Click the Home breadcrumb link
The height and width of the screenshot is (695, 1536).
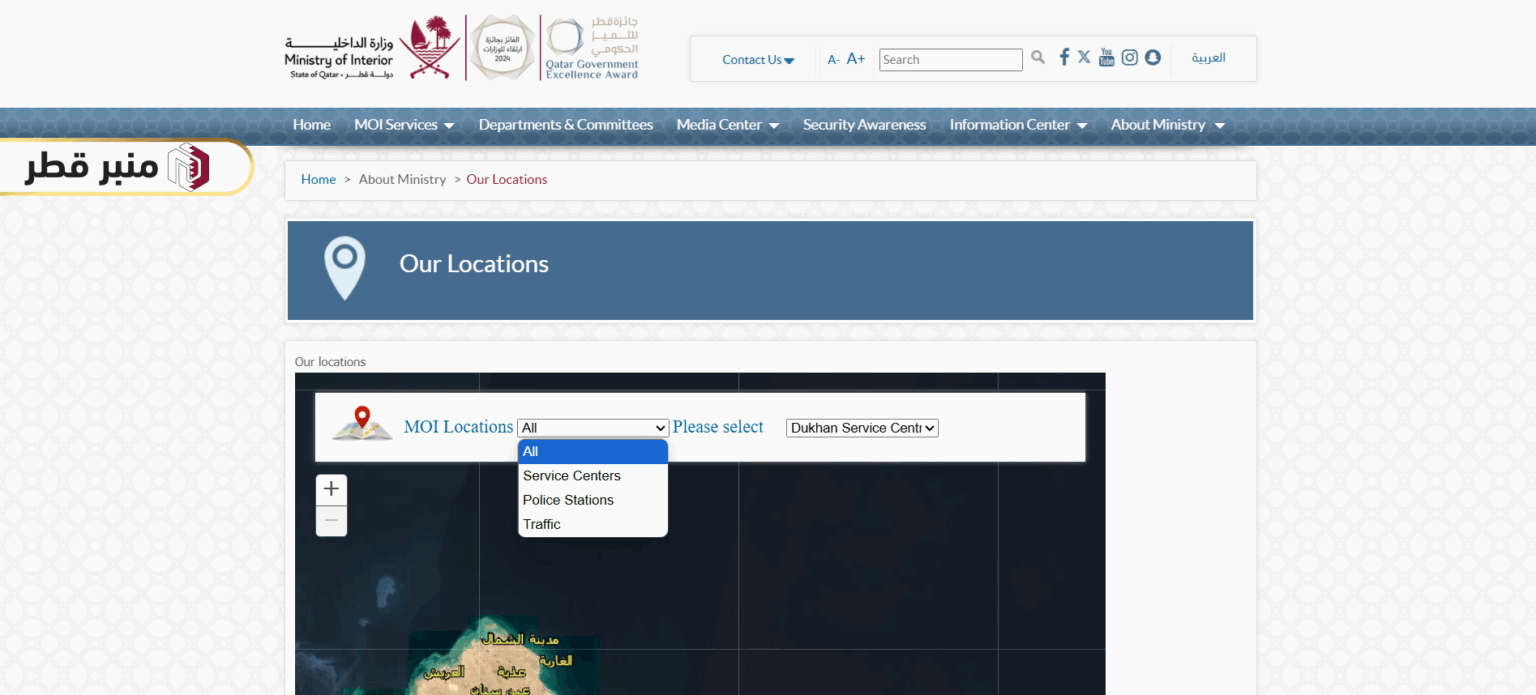[x=318, y=179]
